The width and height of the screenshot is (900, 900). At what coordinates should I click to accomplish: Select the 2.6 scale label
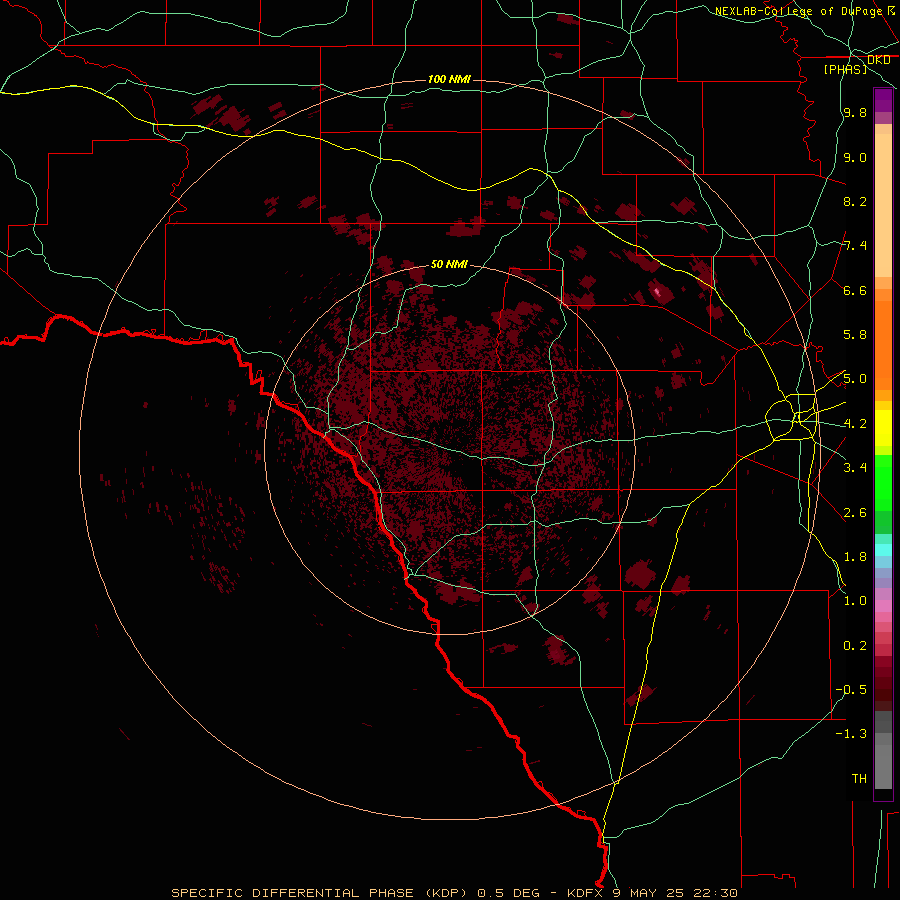pyautogui.click(x=855, y=513)
